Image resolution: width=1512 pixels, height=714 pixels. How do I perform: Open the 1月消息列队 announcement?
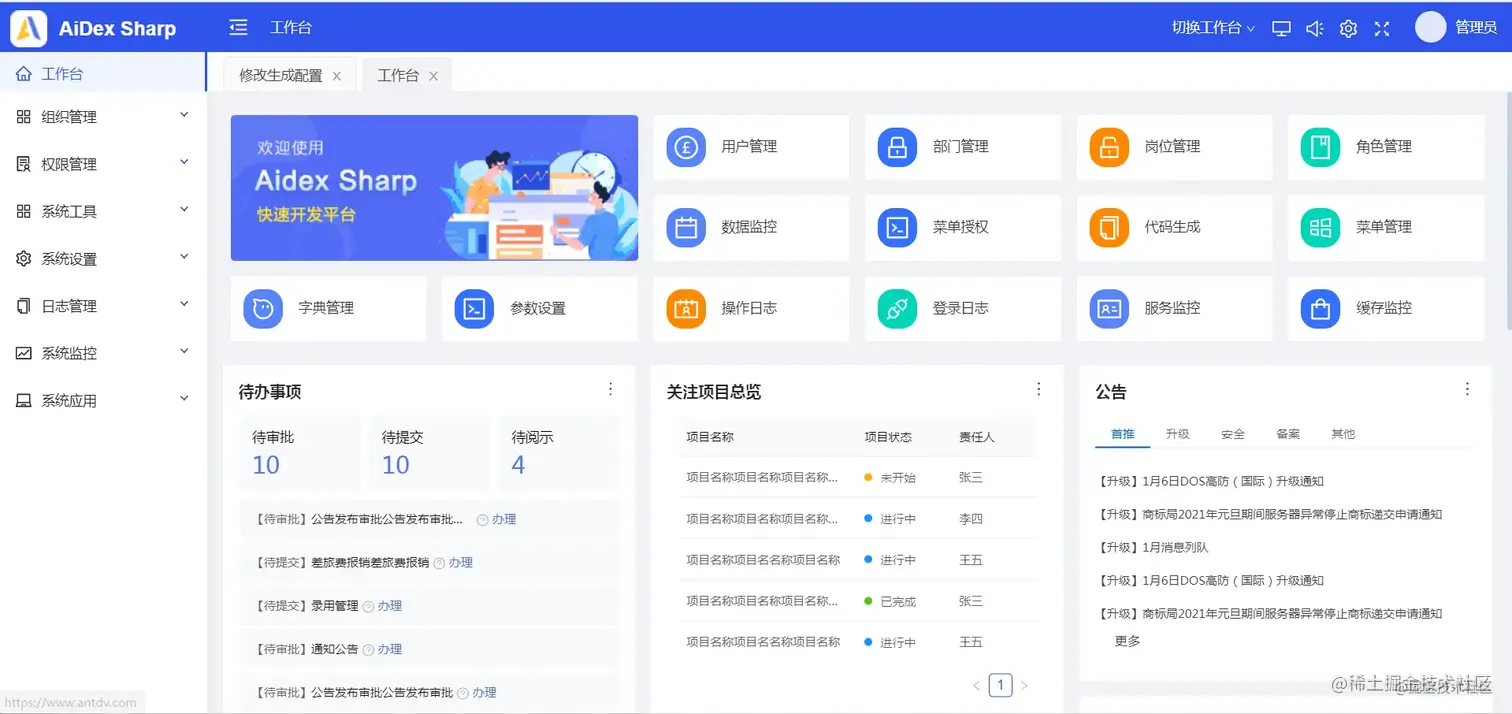(1153, 548)
